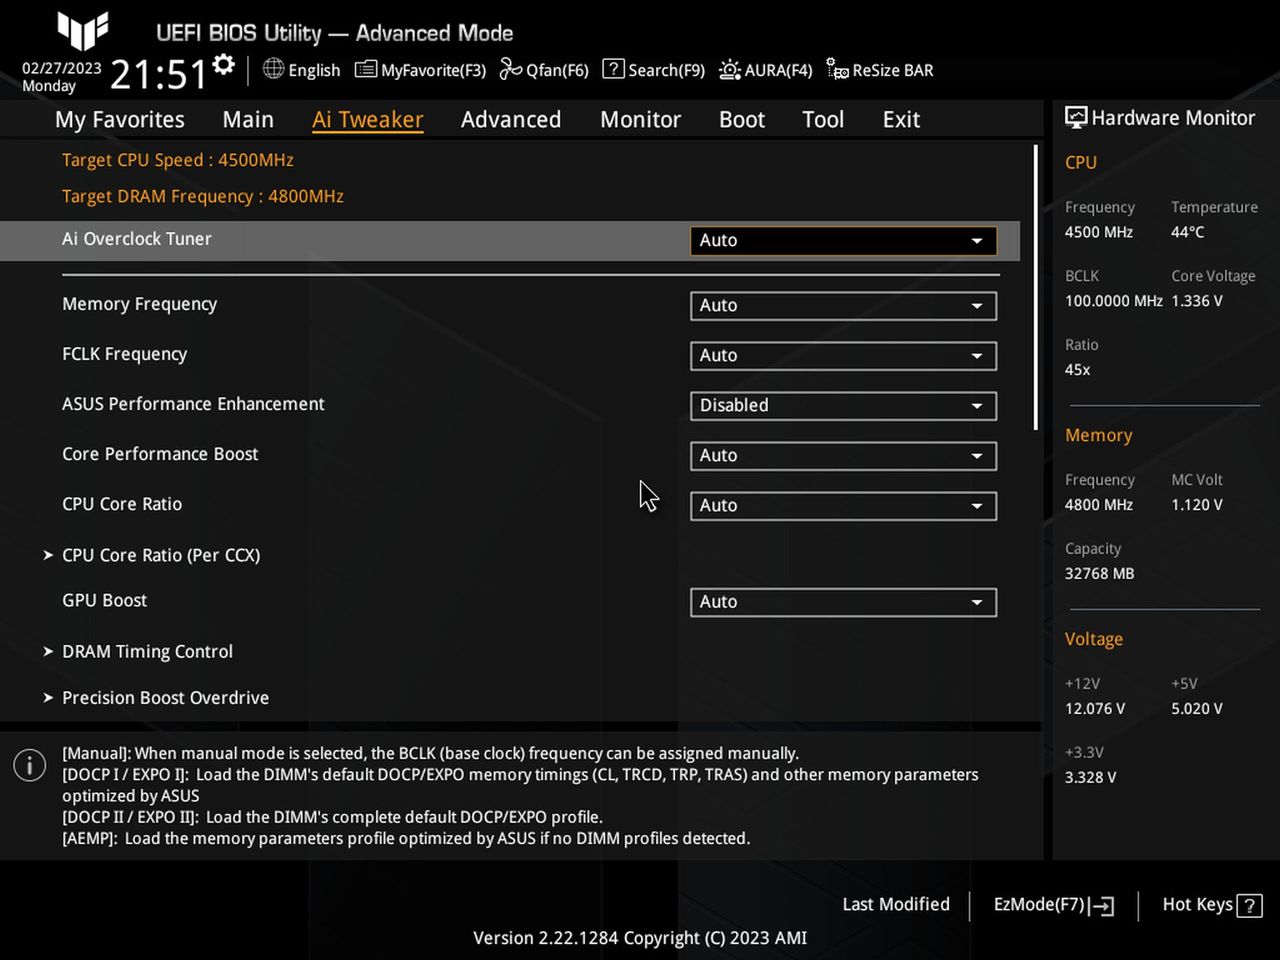The image size is (1280, 960).
Task: Click Core Voltage 1.336 V value
Action: coord(1197,301)
